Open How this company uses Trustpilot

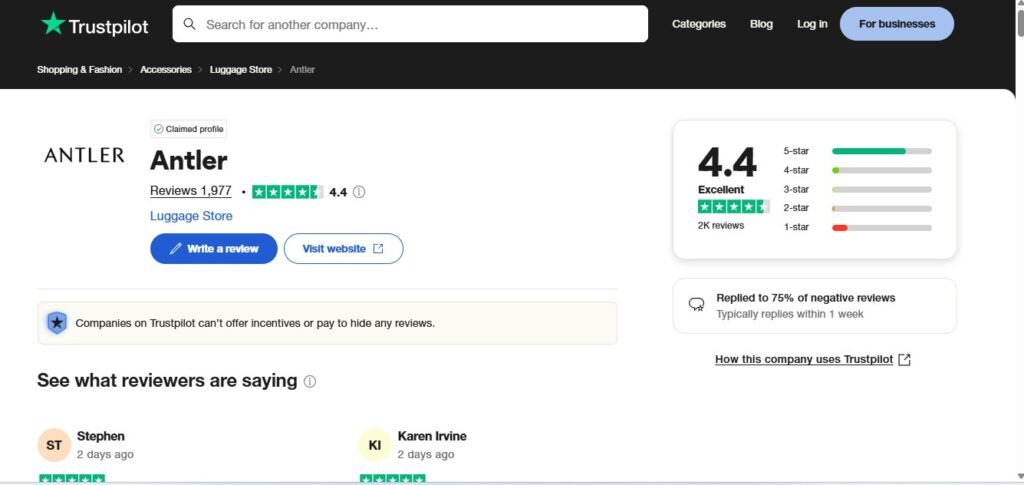point(804,360)
